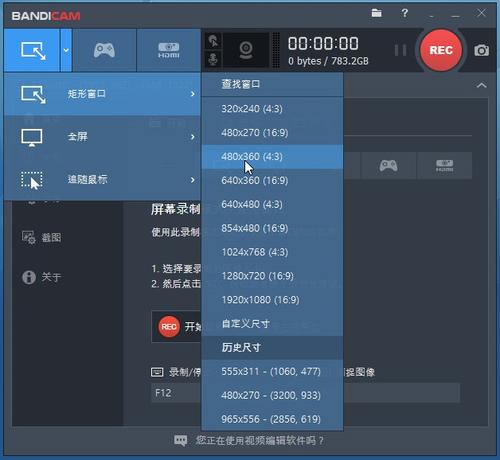Click small REC start button in panel
Viewport: 500px width, 460px height.
coord(169,327)
